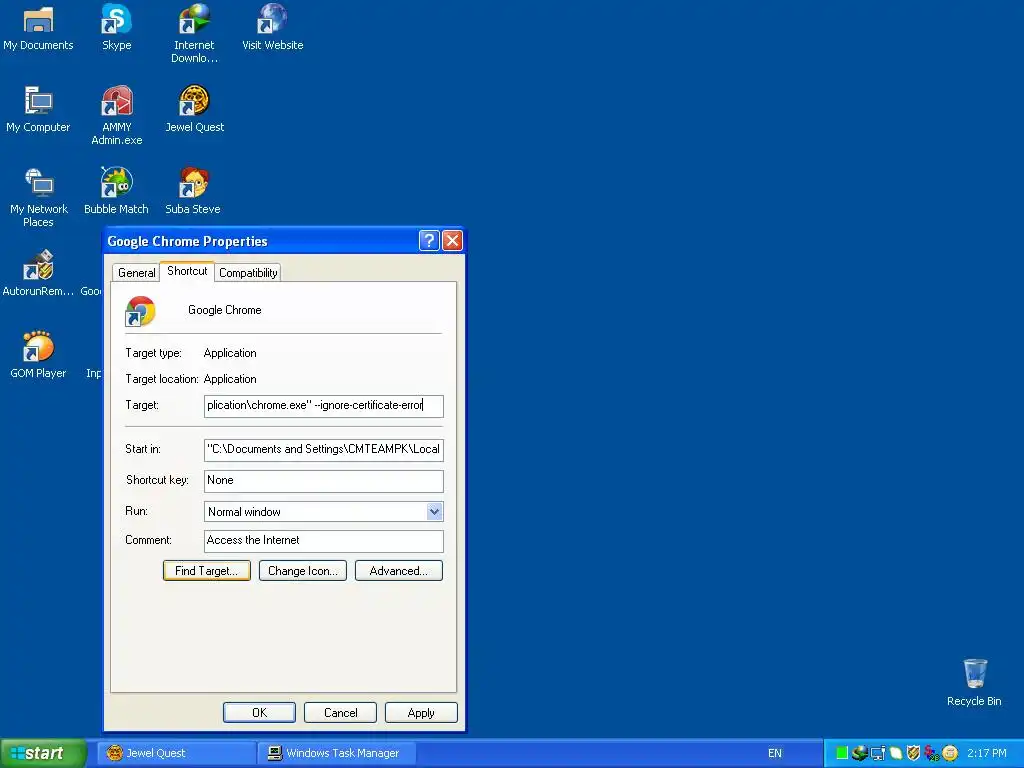Screen dimensions: 1024x768
Task: Click the Shortcut key field
Action: click(323, 481)
